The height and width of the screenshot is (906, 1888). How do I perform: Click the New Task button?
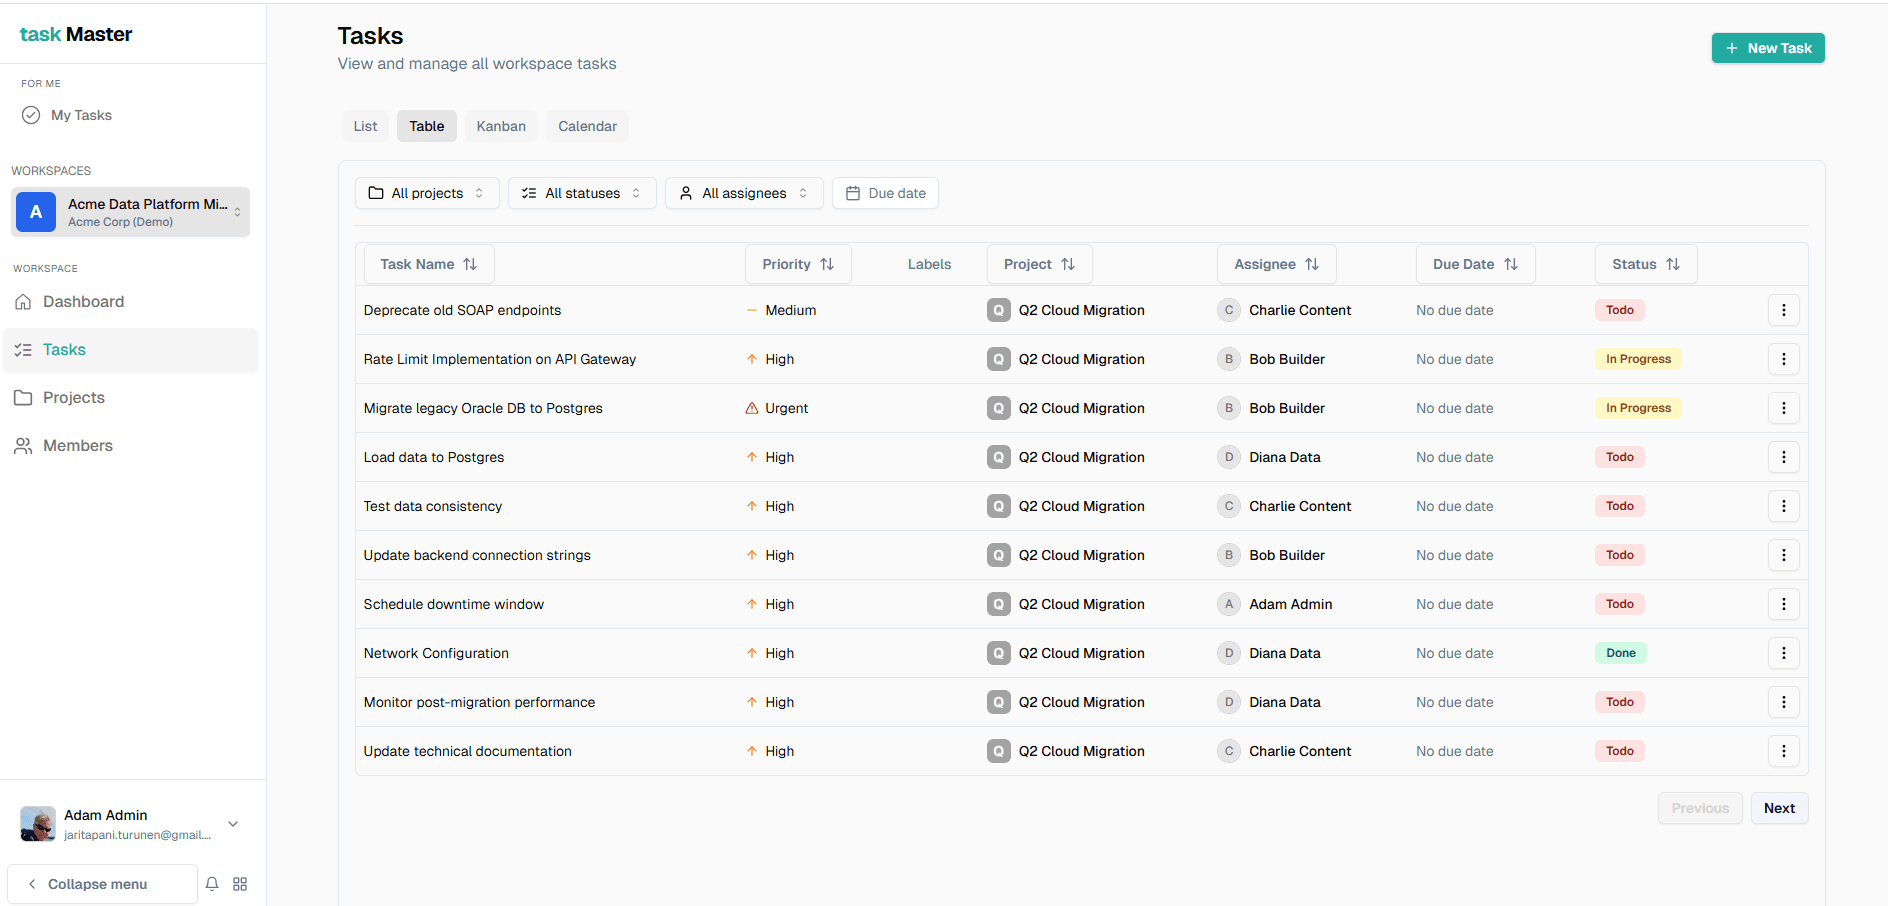[x=1767, y=47]
